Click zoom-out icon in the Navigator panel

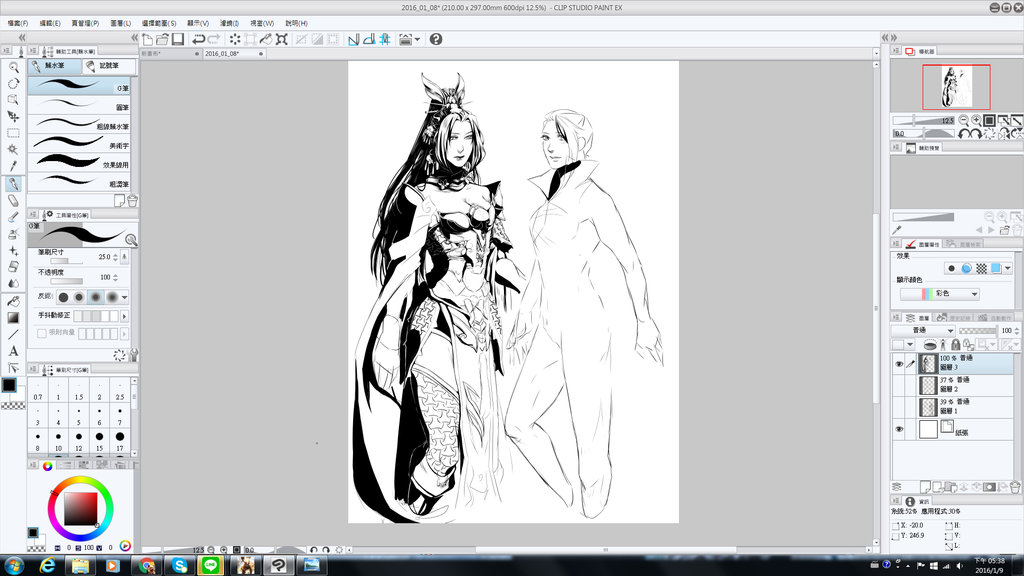click(x=963, y=120)
